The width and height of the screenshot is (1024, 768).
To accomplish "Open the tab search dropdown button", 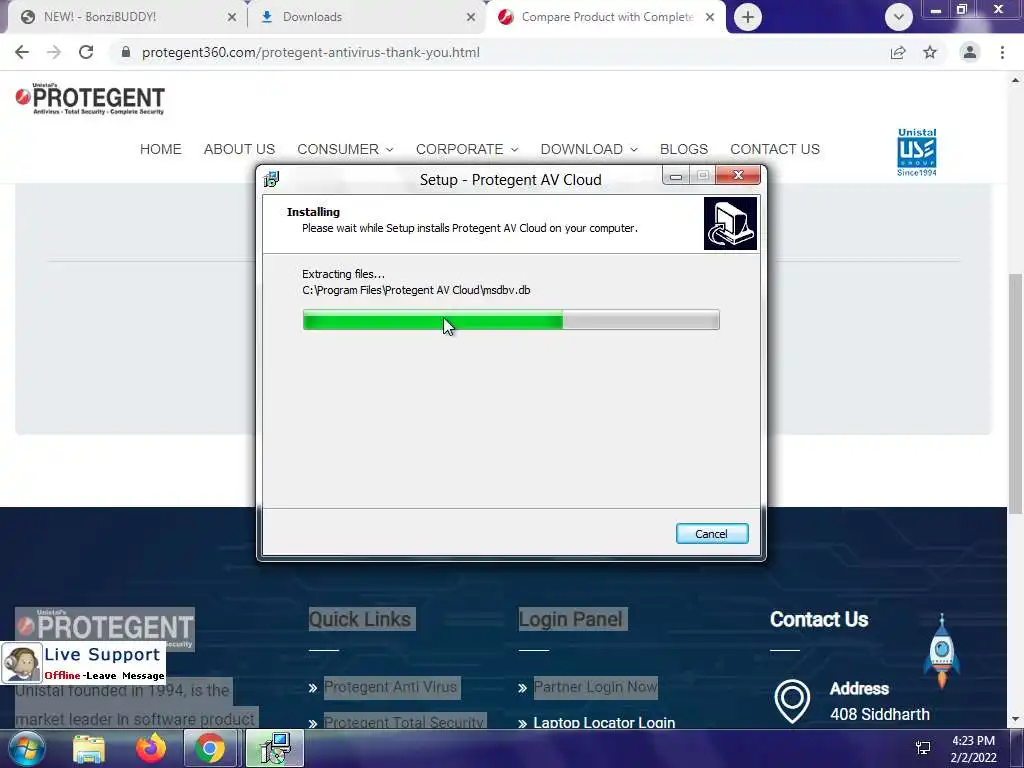I will tap(899, 17).
